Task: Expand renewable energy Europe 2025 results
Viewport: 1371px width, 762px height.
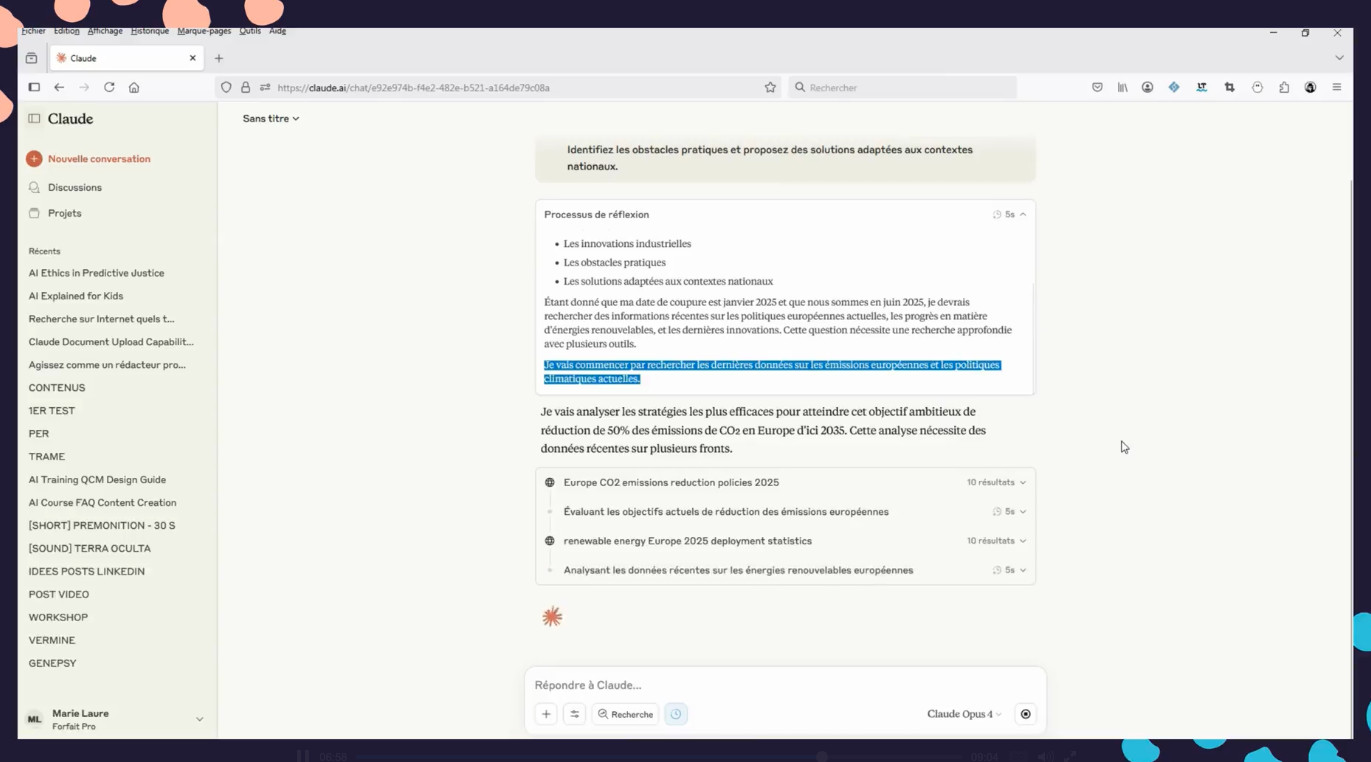Action: 785,541
